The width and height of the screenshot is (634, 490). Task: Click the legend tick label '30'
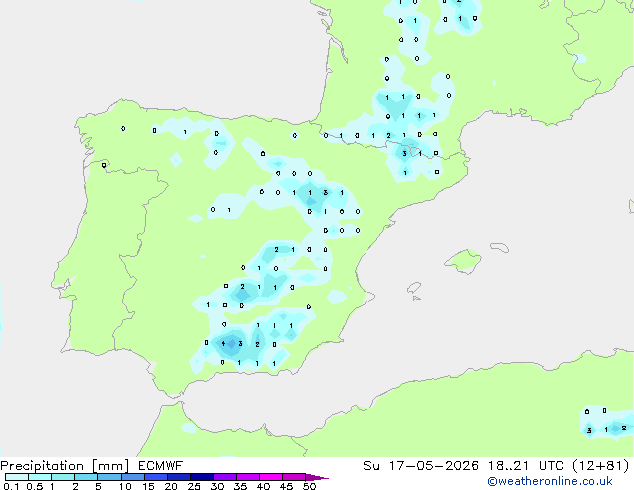217,486
